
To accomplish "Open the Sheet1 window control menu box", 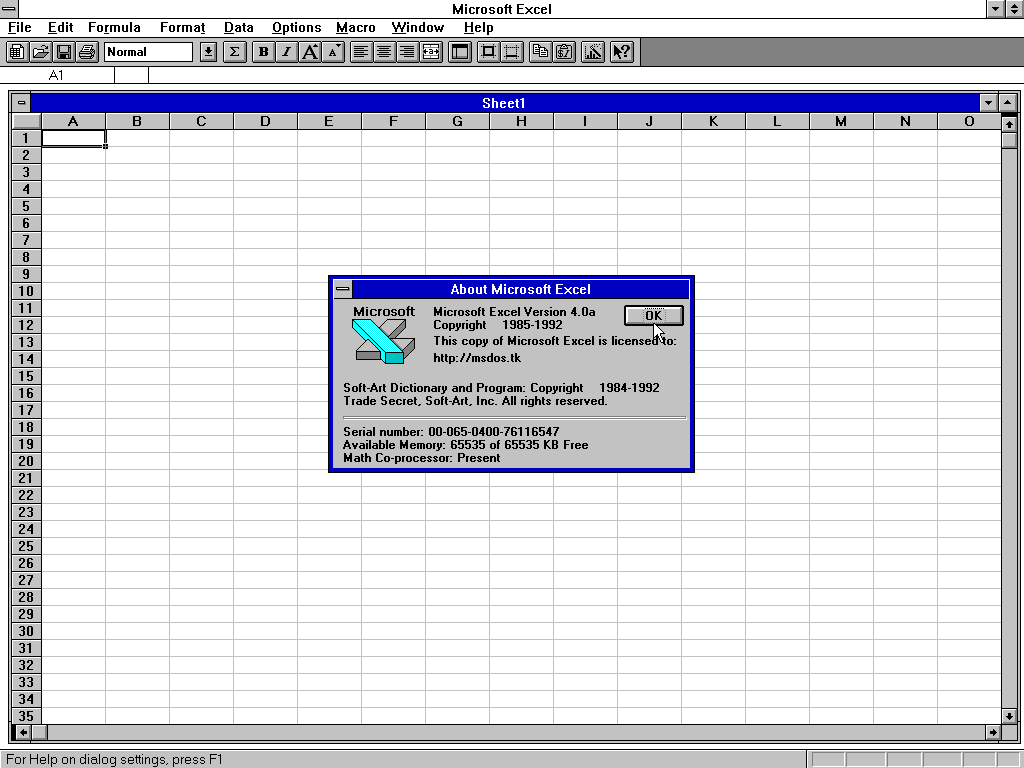I will click(x=21, y=103).
